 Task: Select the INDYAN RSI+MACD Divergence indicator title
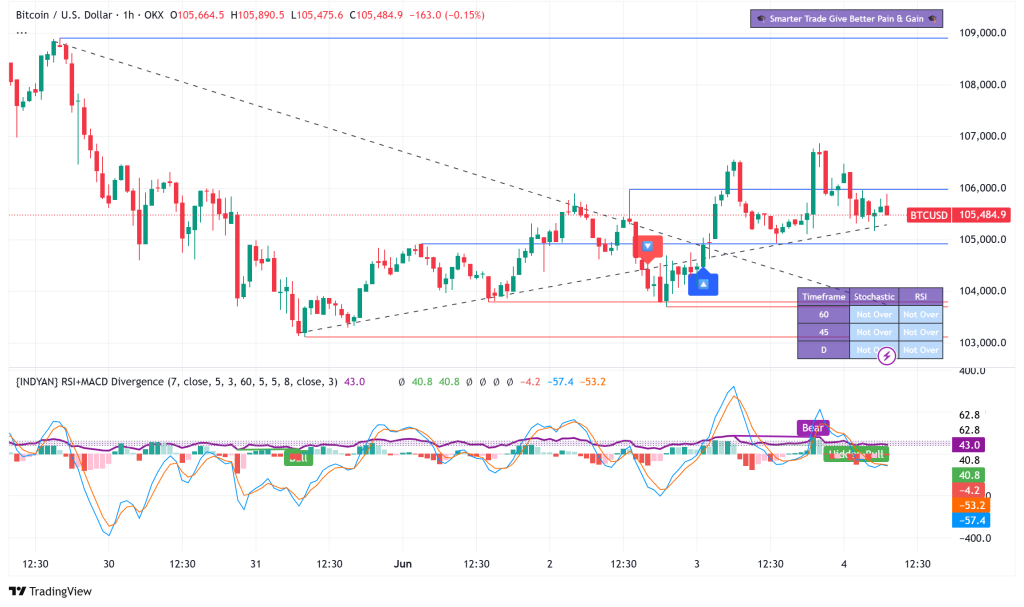tap(176, 382)
